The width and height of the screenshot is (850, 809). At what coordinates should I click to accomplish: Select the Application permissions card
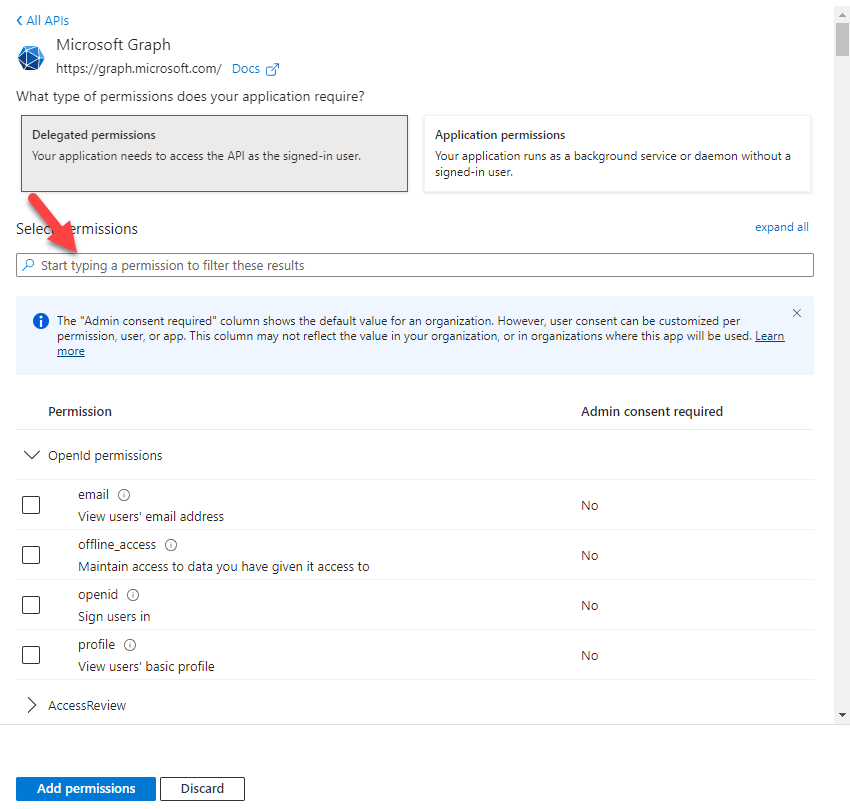coord(617,153)
